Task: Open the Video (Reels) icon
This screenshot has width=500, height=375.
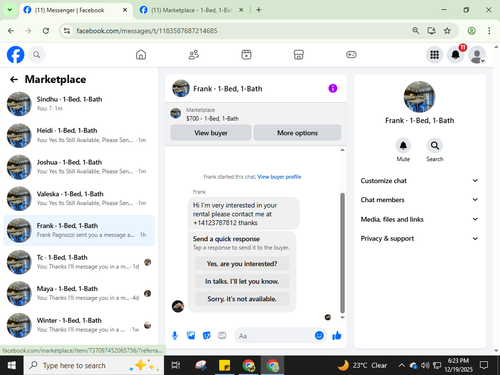Action: point(246,55)
